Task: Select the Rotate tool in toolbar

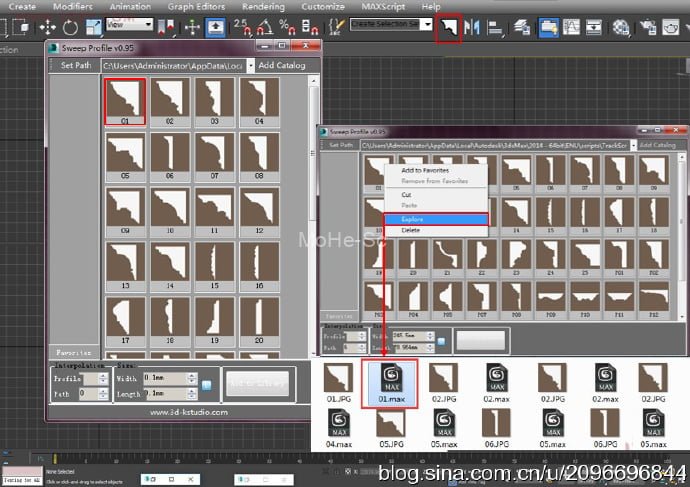Action: point(70,27)
